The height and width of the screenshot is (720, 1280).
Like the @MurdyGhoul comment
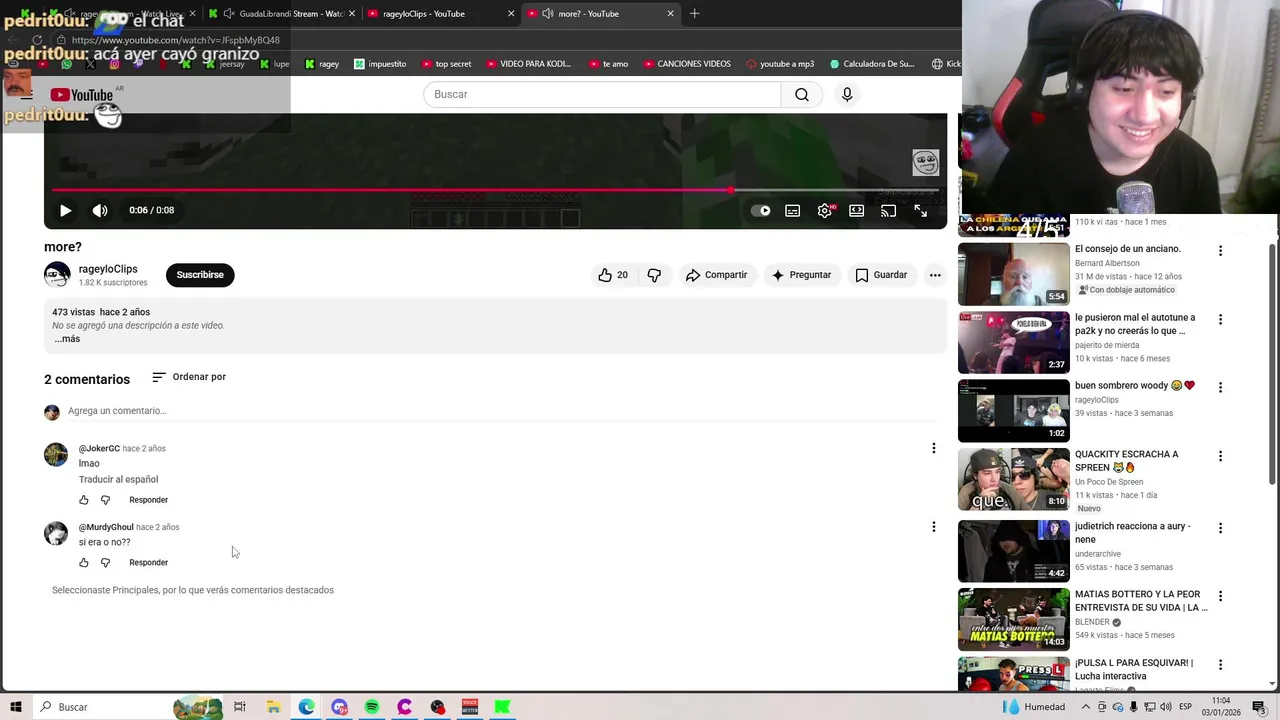tap(84, 563)
